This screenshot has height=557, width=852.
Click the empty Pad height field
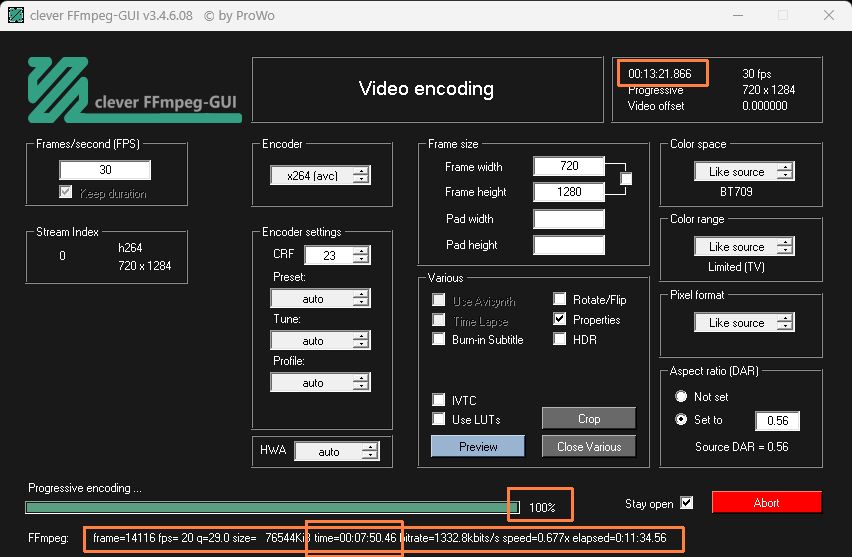point(569,245)
